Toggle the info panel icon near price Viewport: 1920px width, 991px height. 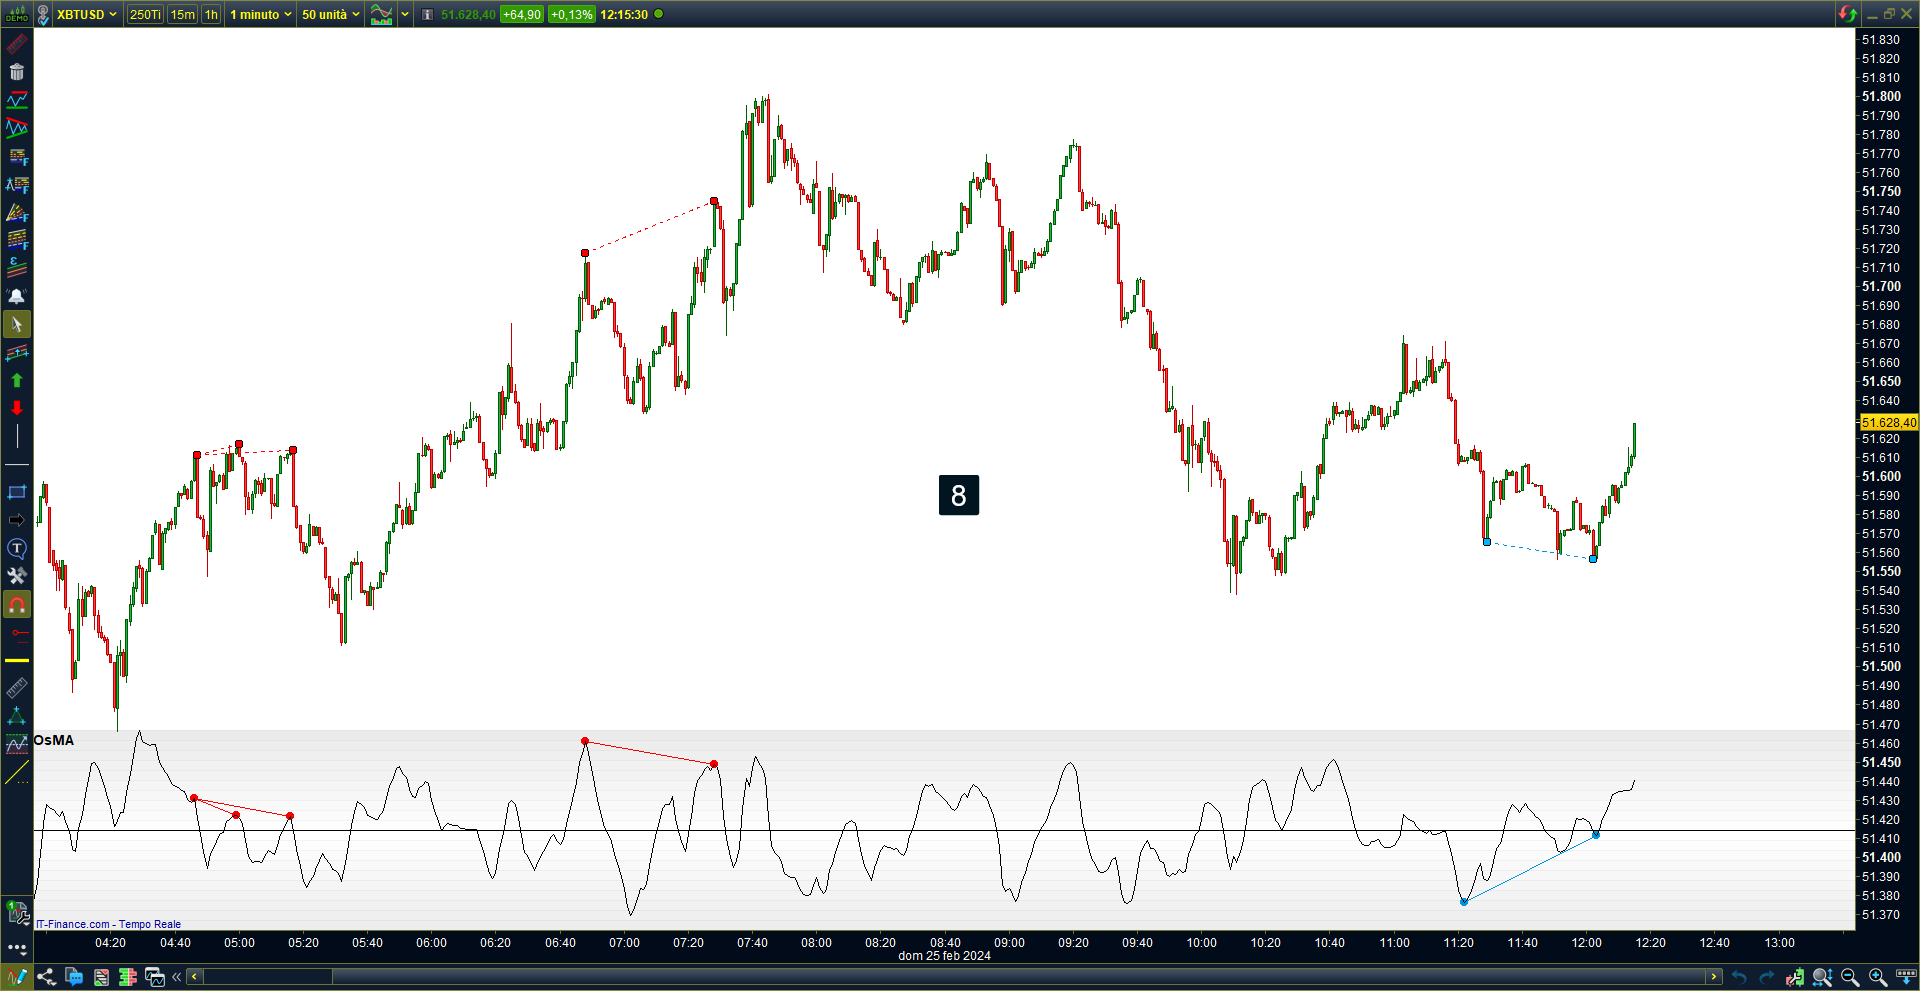pyautogui.click(x=427, y=15)
